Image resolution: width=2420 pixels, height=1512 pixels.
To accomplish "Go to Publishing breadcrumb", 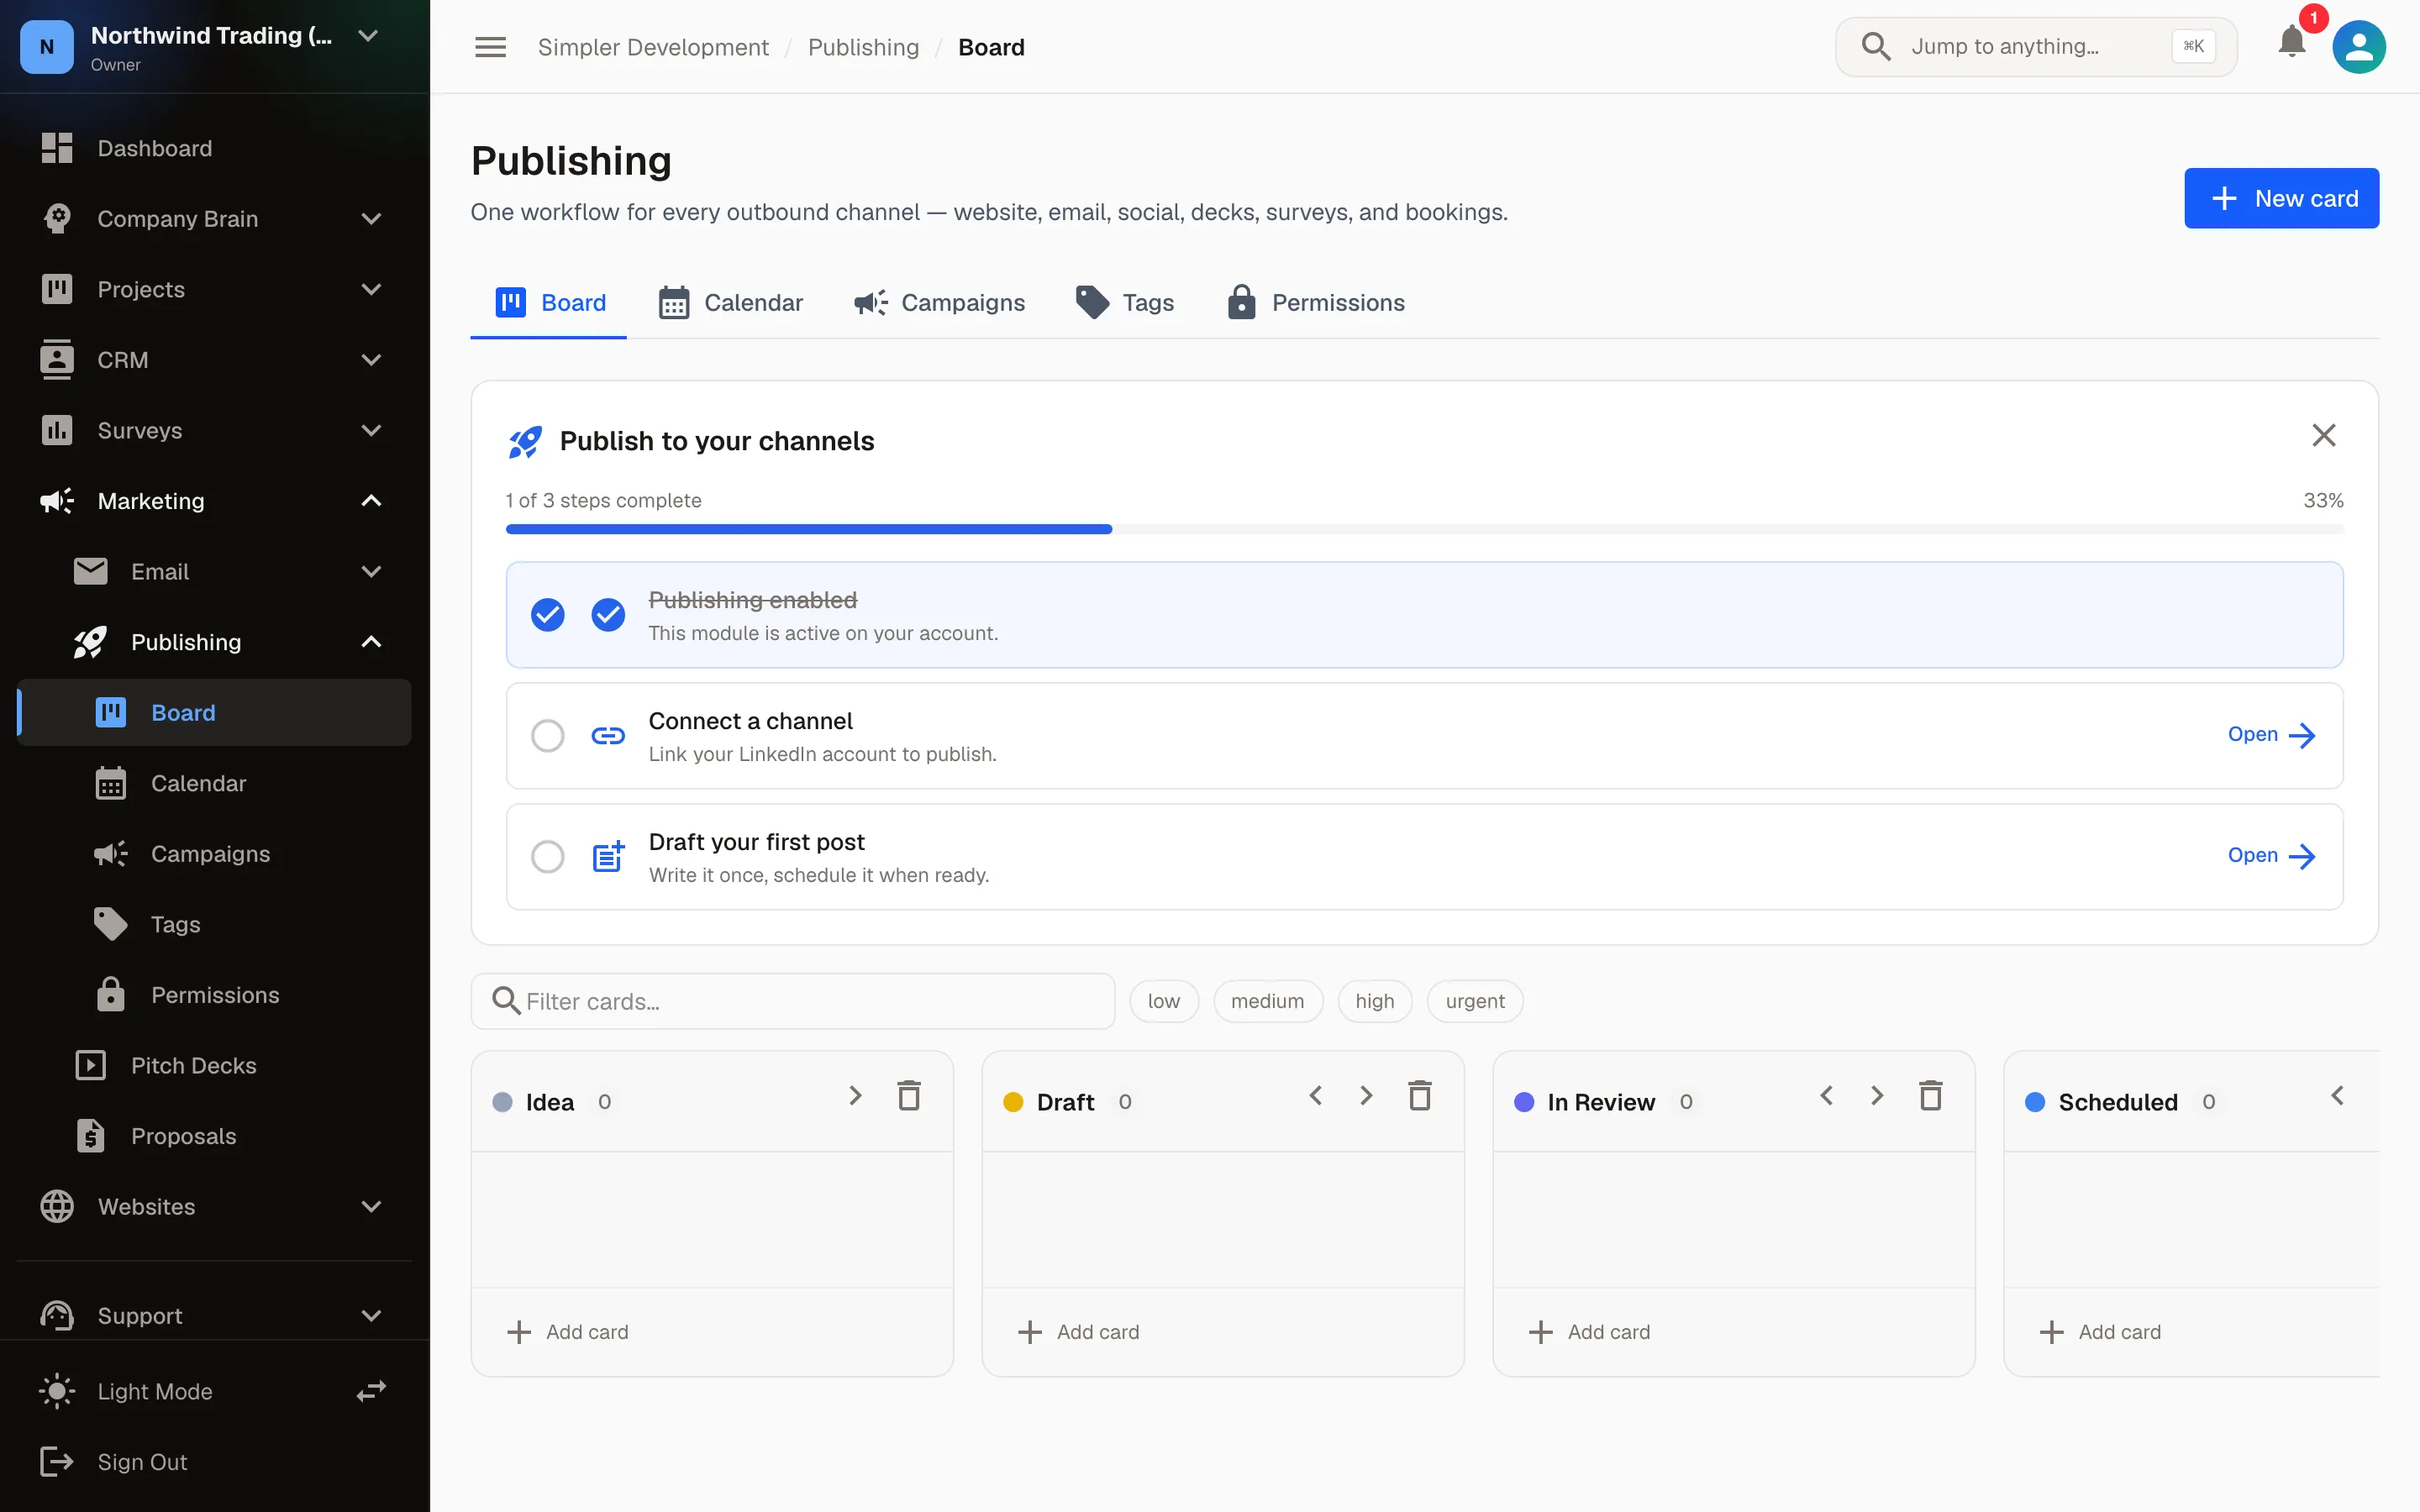I will (x=863, y=47).
